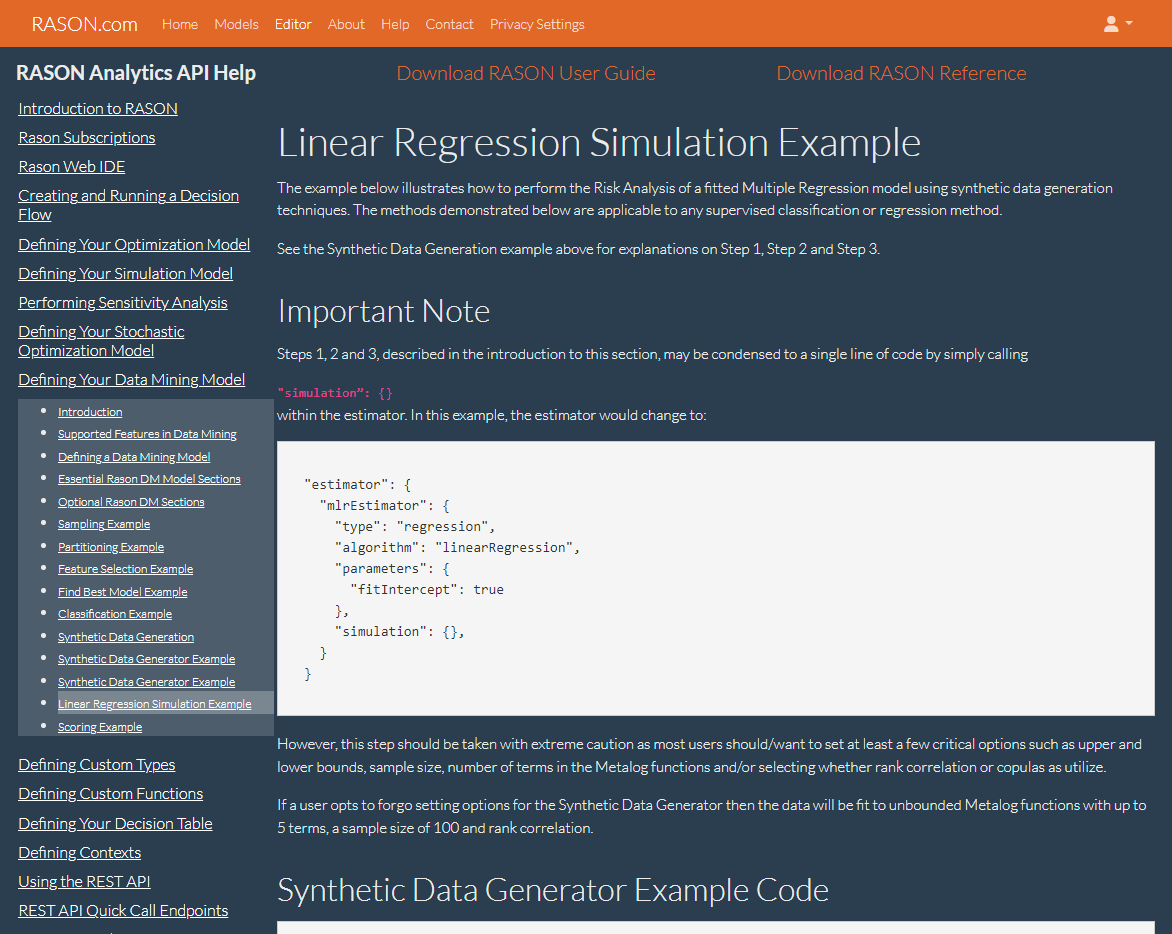The image size is (1172, 934).
Task: Open Find Best Model Example
Action: pyautogui.click(x=123, y=592)
